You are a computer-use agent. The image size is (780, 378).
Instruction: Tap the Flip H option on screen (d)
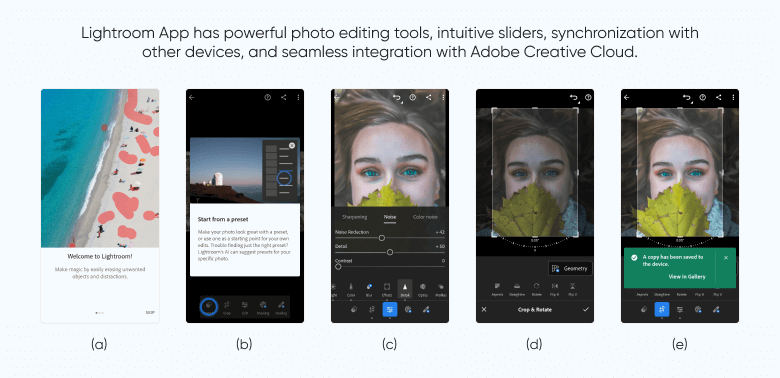click(555, 289)
